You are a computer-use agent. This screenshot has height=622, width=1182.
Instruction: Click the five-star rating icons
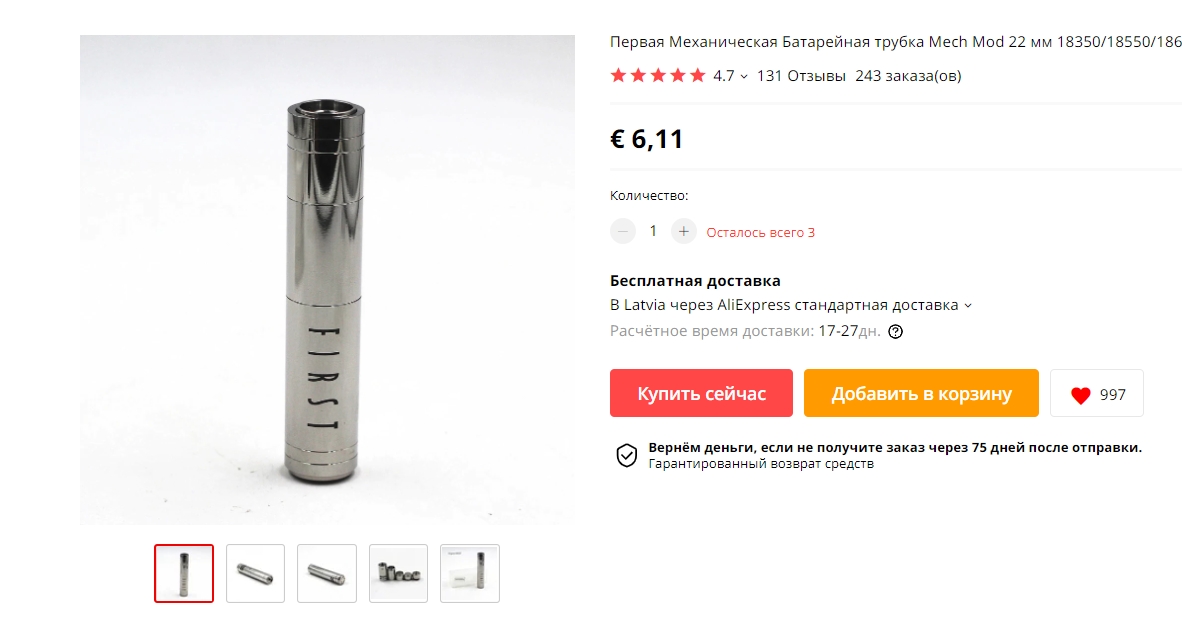pyautogui.click(x=658, y=75)
